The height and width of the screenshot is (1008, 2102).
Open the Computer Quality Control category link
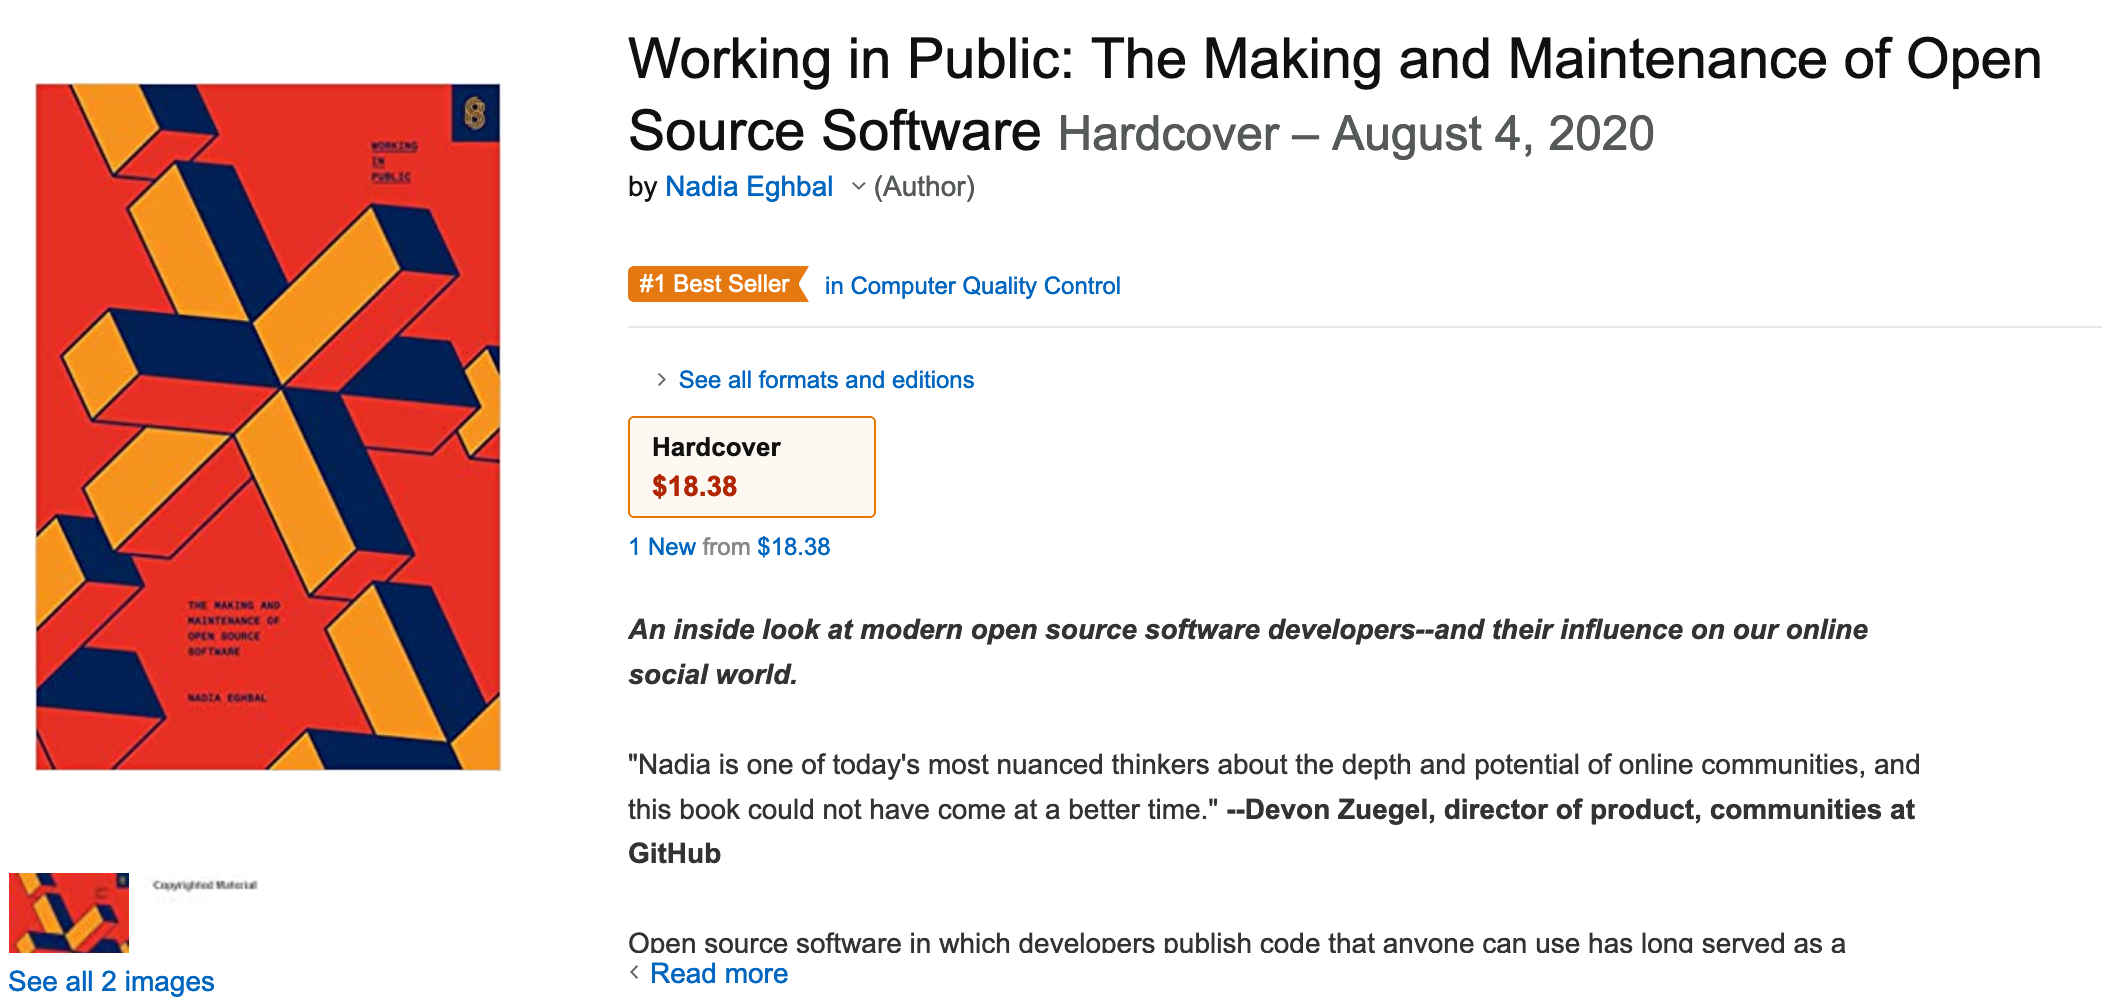[972, 286]
